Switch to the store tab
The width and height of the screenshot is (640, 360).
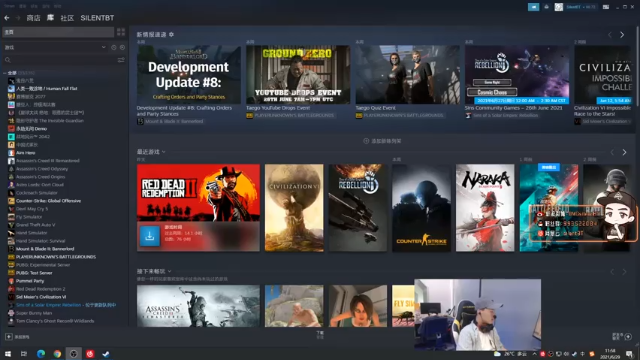(x=33, y=18)
